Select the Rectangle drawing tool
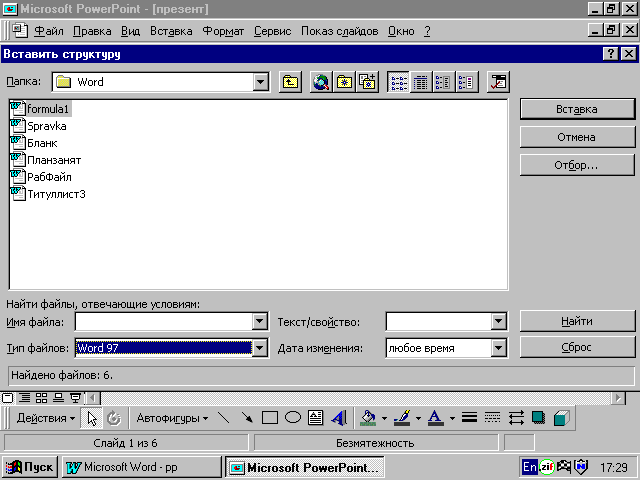640x480 pixels. [270, 418]
